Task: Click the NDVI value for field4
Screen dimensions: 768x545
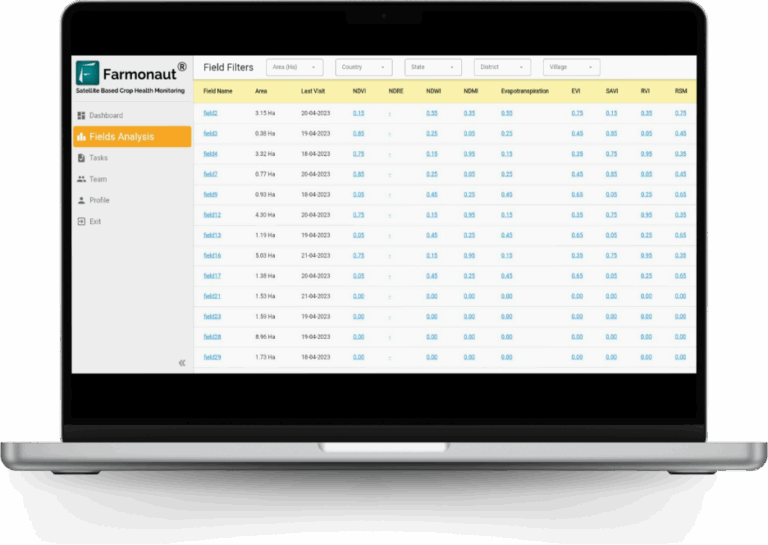Action: [x=358, y=154]
